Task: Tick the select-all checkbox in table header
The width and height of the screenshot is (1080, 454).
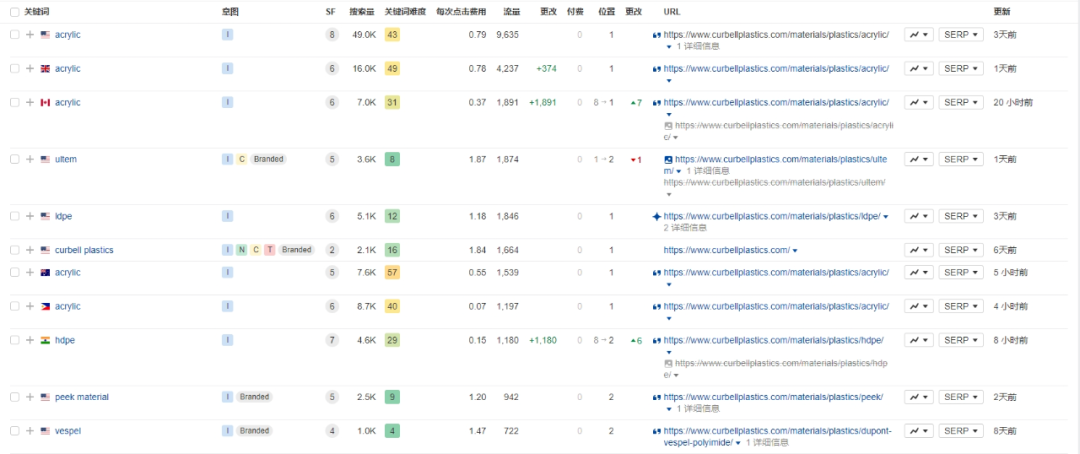Action: coord(14,11)
